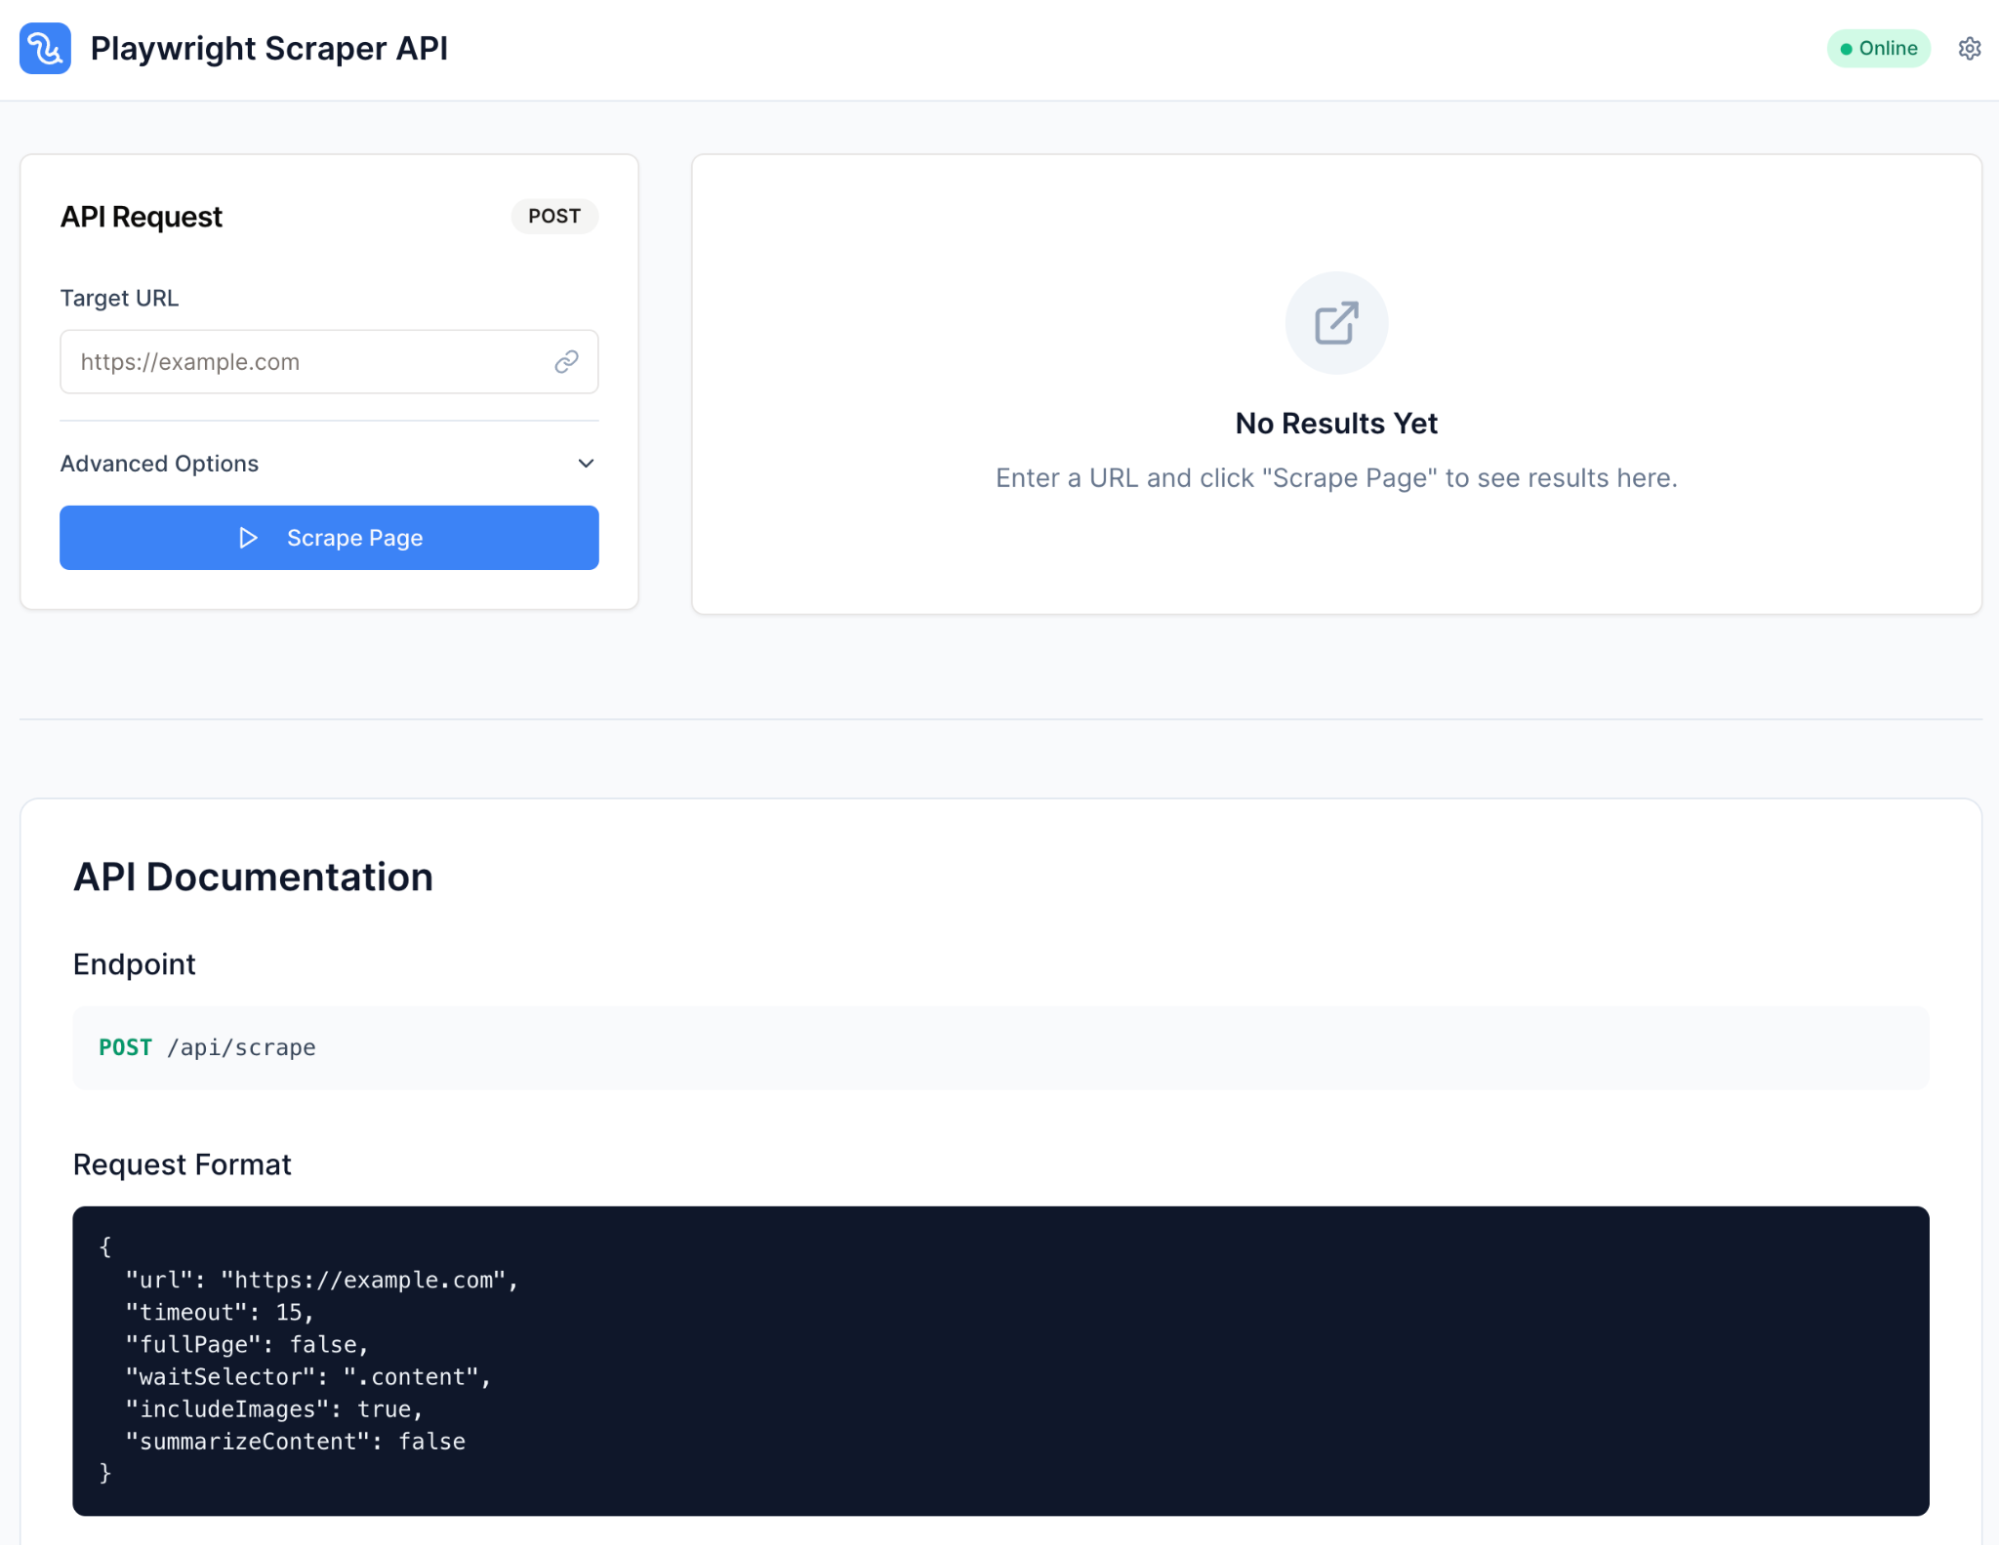Image resolution: width=1999 pixels, height=1546 pixels.
Task: Click the link icon in URL field
Action: (566, 362)
